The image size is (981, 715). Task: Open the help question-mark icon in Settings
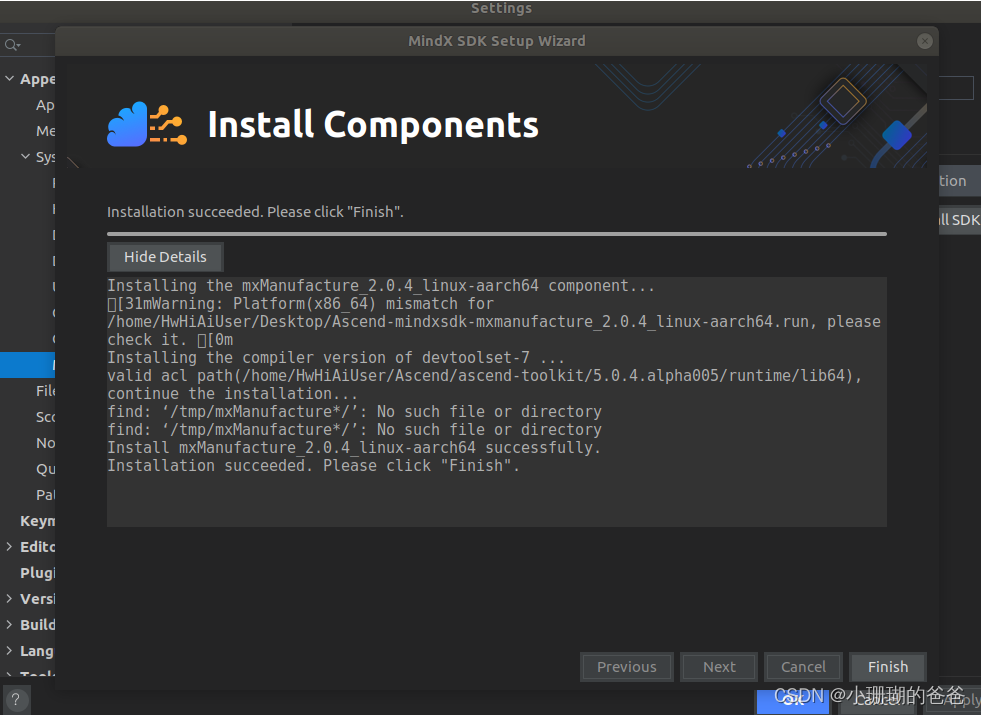pos(16,700)
